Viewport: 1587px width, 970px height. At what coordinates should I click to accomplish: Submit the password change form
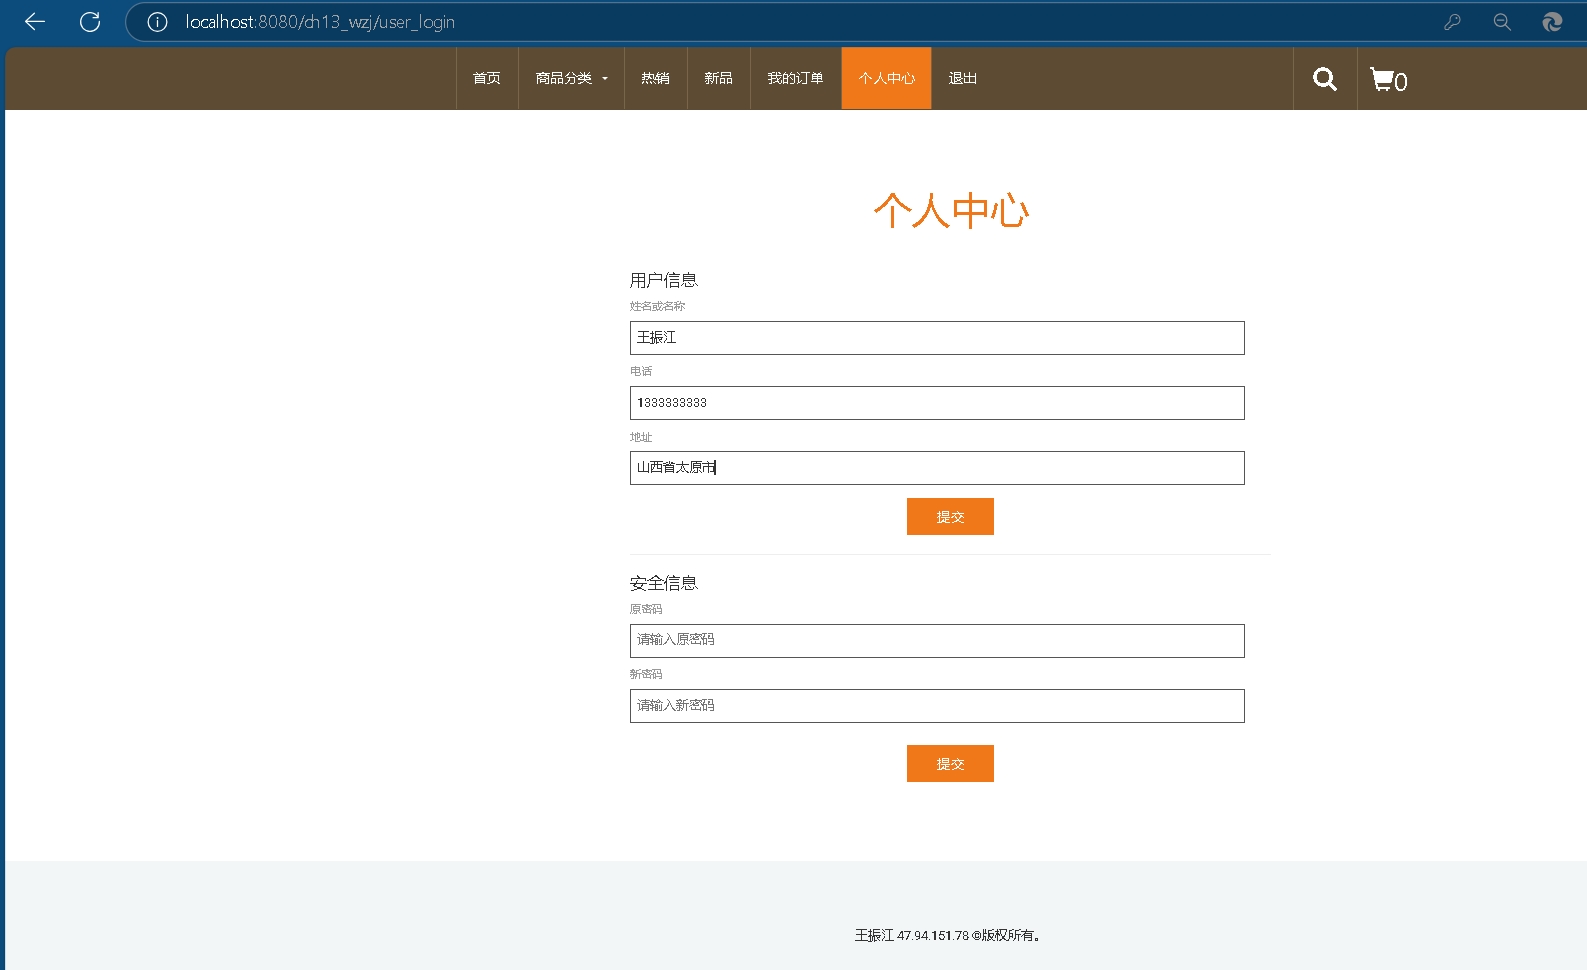(x=950, y=764)
